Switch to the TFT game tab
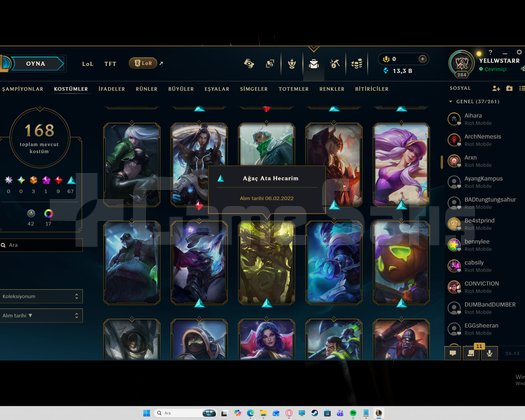Viewport: 525px width, 420px height. [x=110, y=64]
